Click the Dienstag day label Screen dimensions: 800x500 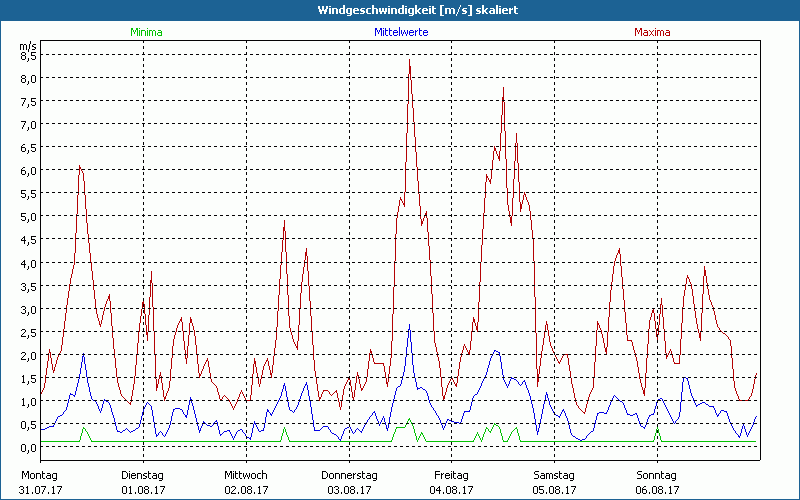(x=143, y=475)
